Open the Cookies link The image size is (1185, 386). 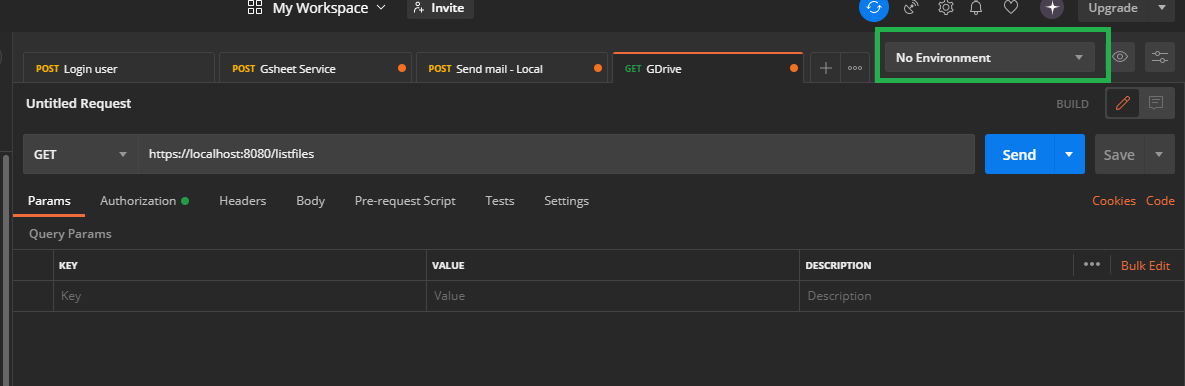pos(1114,201)
